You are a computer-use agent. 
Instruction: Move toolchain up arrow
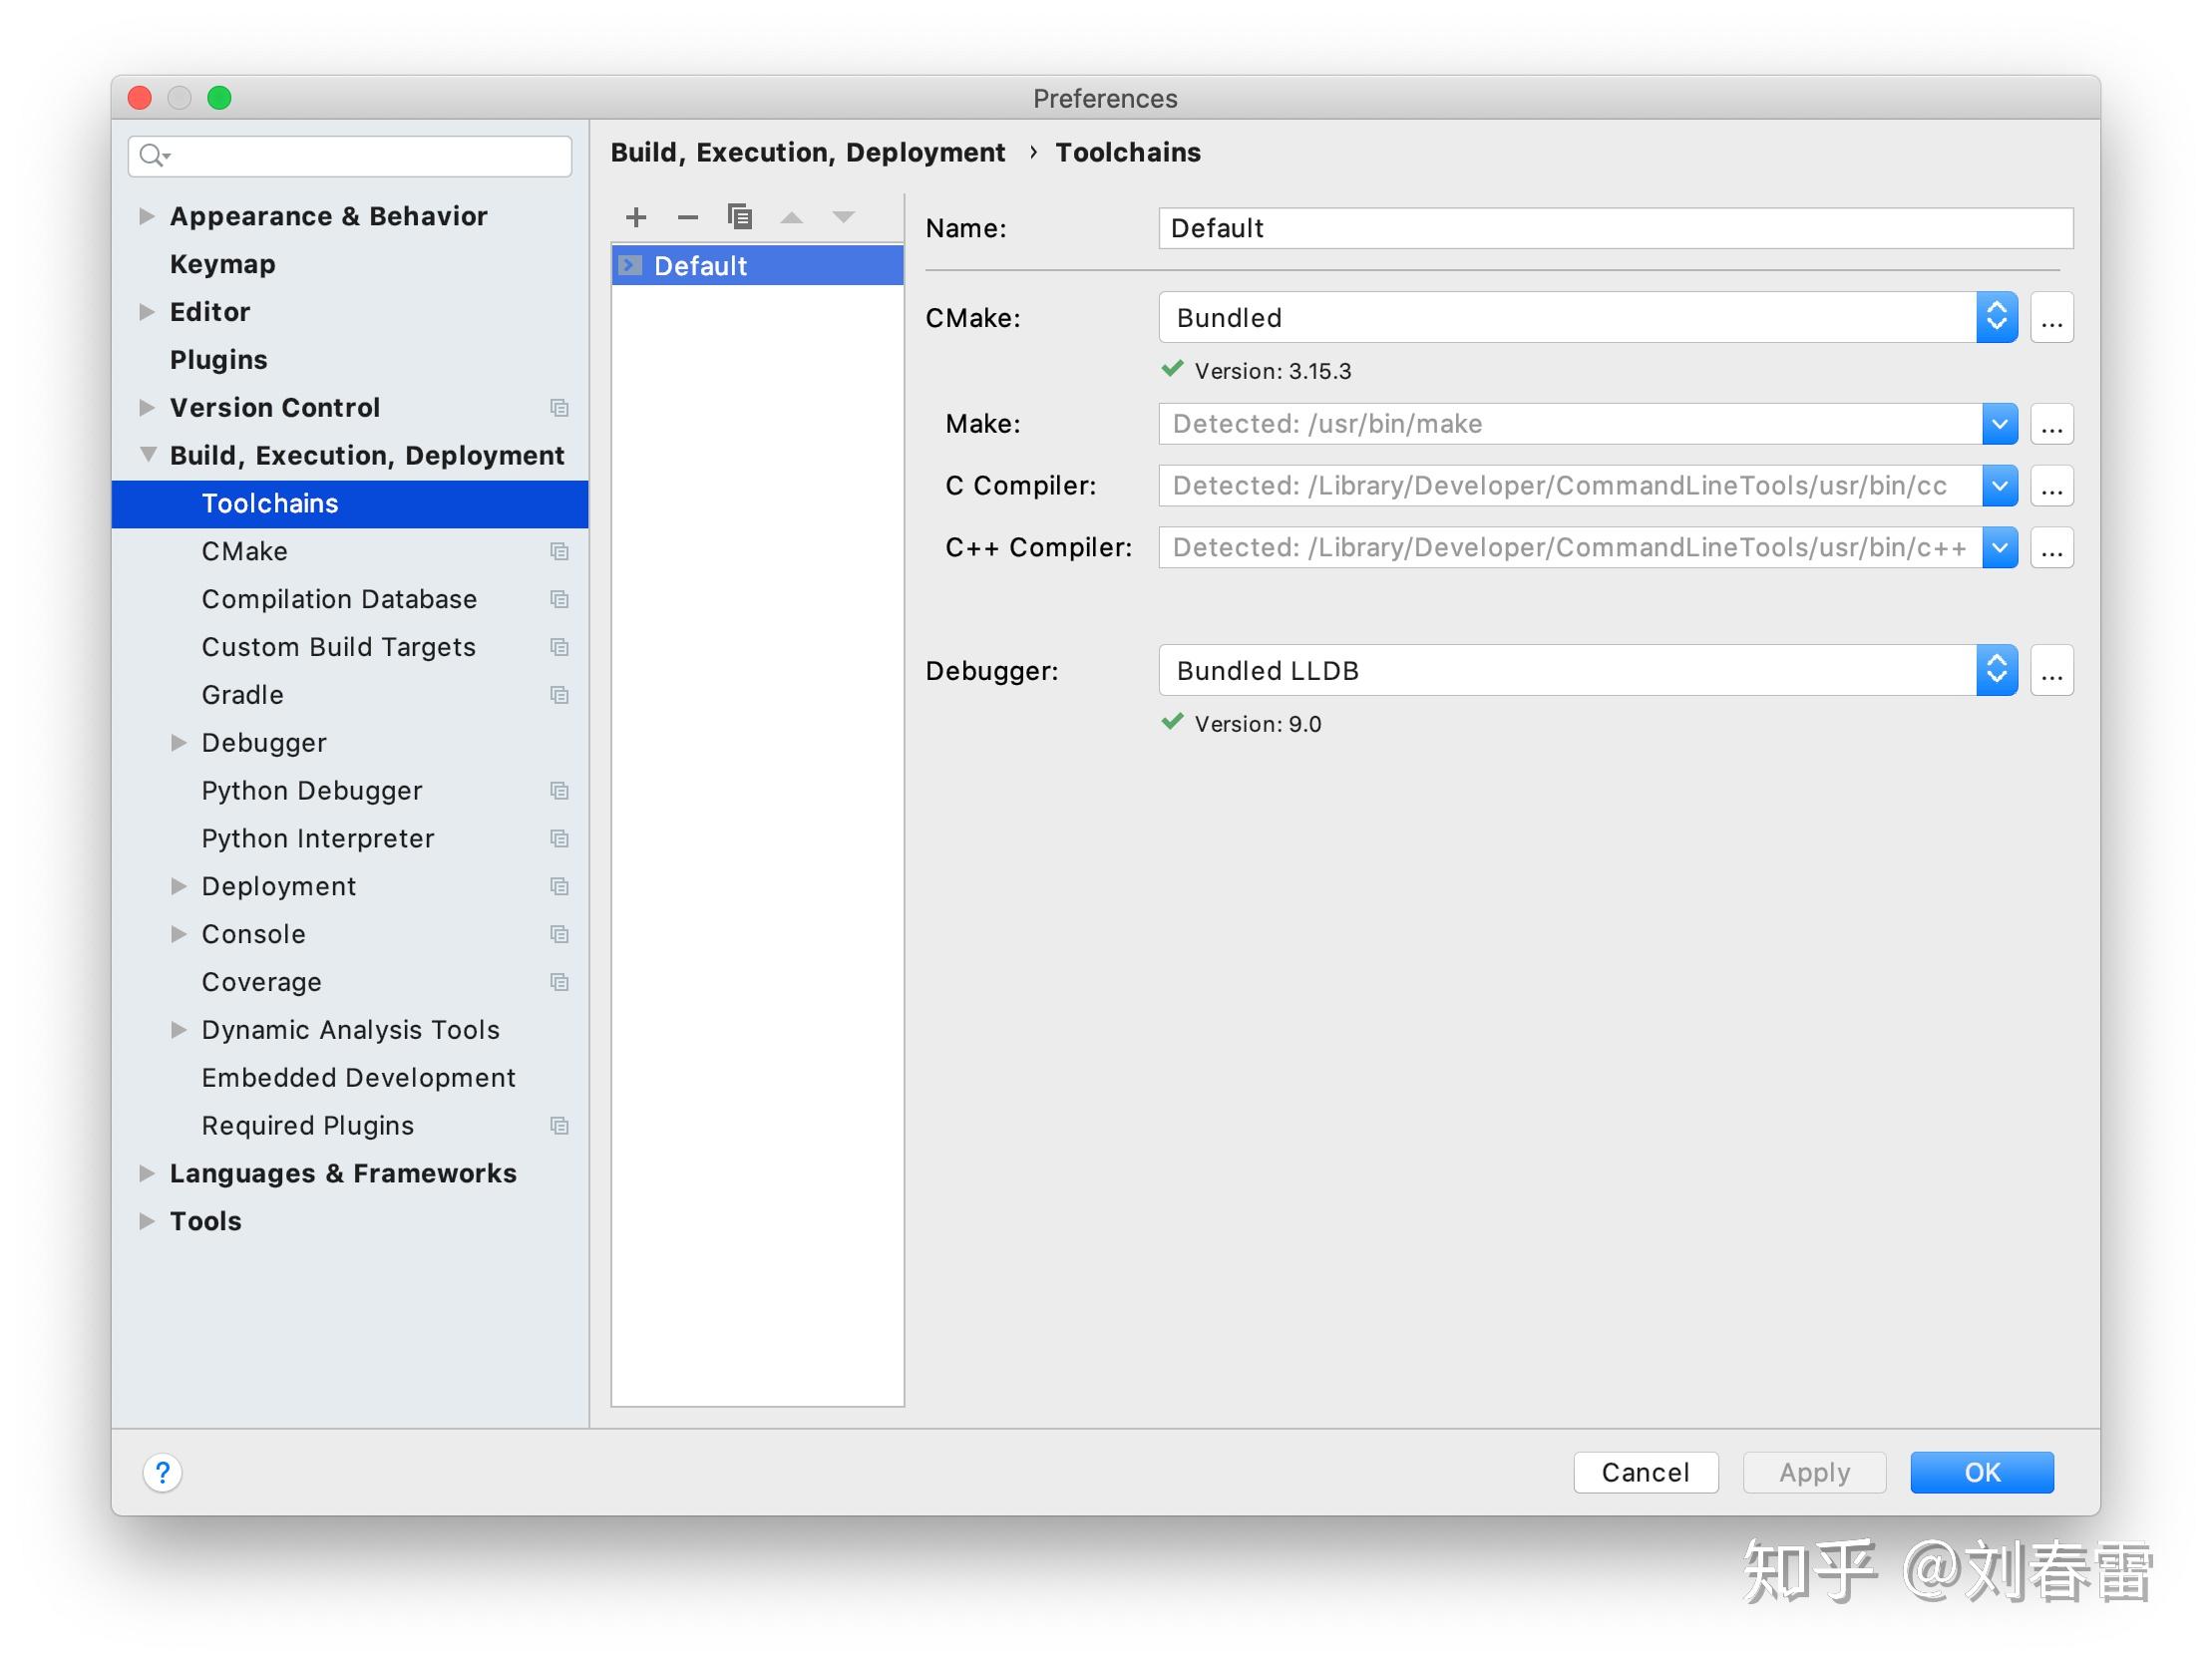coord(792,217)
